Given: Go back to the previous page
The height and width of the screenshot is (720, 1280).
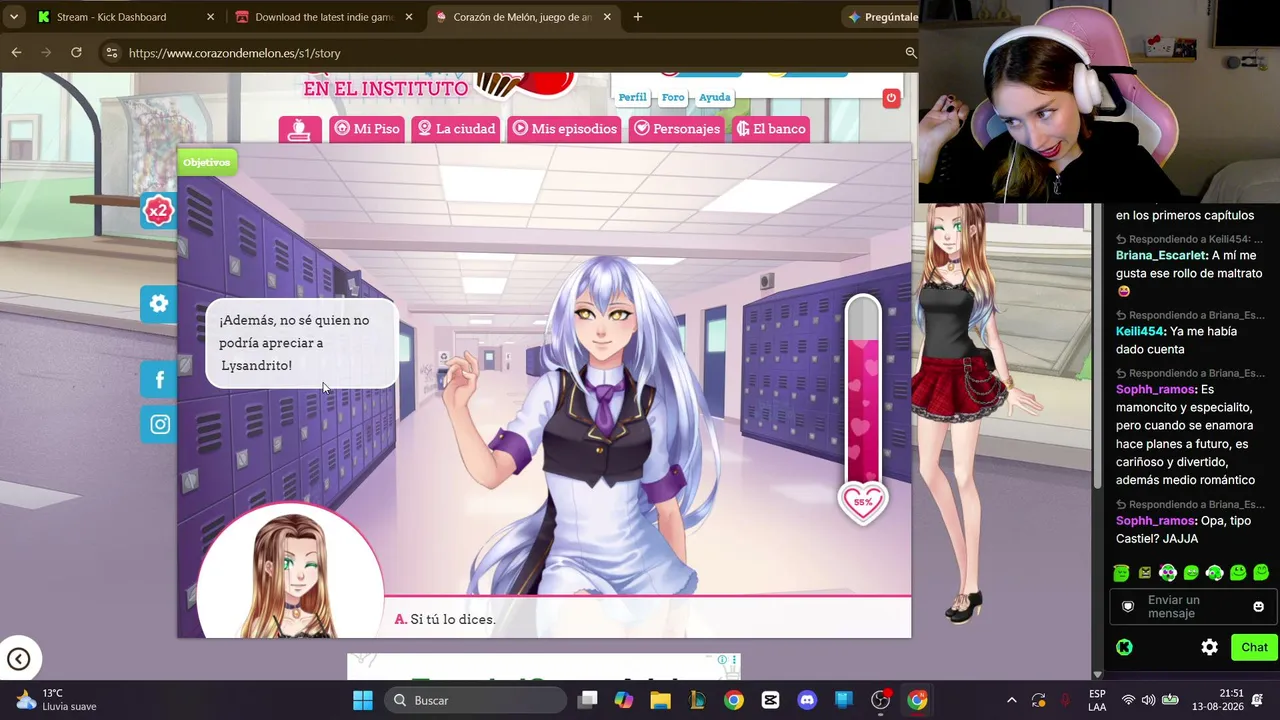Looking at the screenshot, I should click(x=17, y=52).
